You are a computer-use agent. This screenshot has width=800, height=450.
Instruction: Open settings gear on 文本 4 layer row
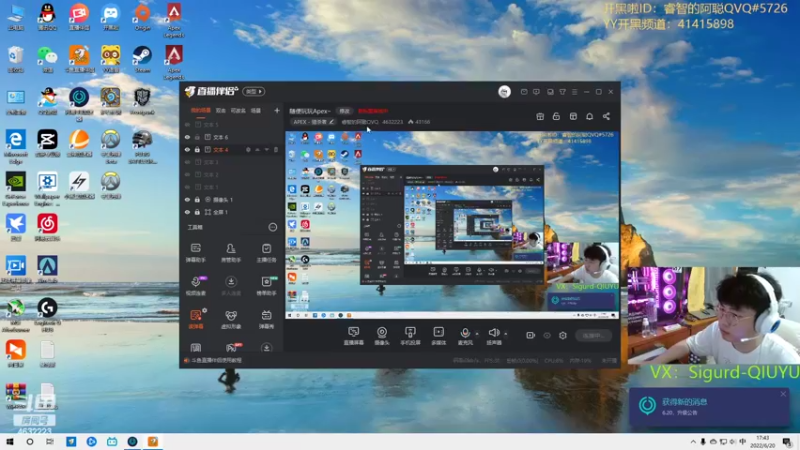248,150
